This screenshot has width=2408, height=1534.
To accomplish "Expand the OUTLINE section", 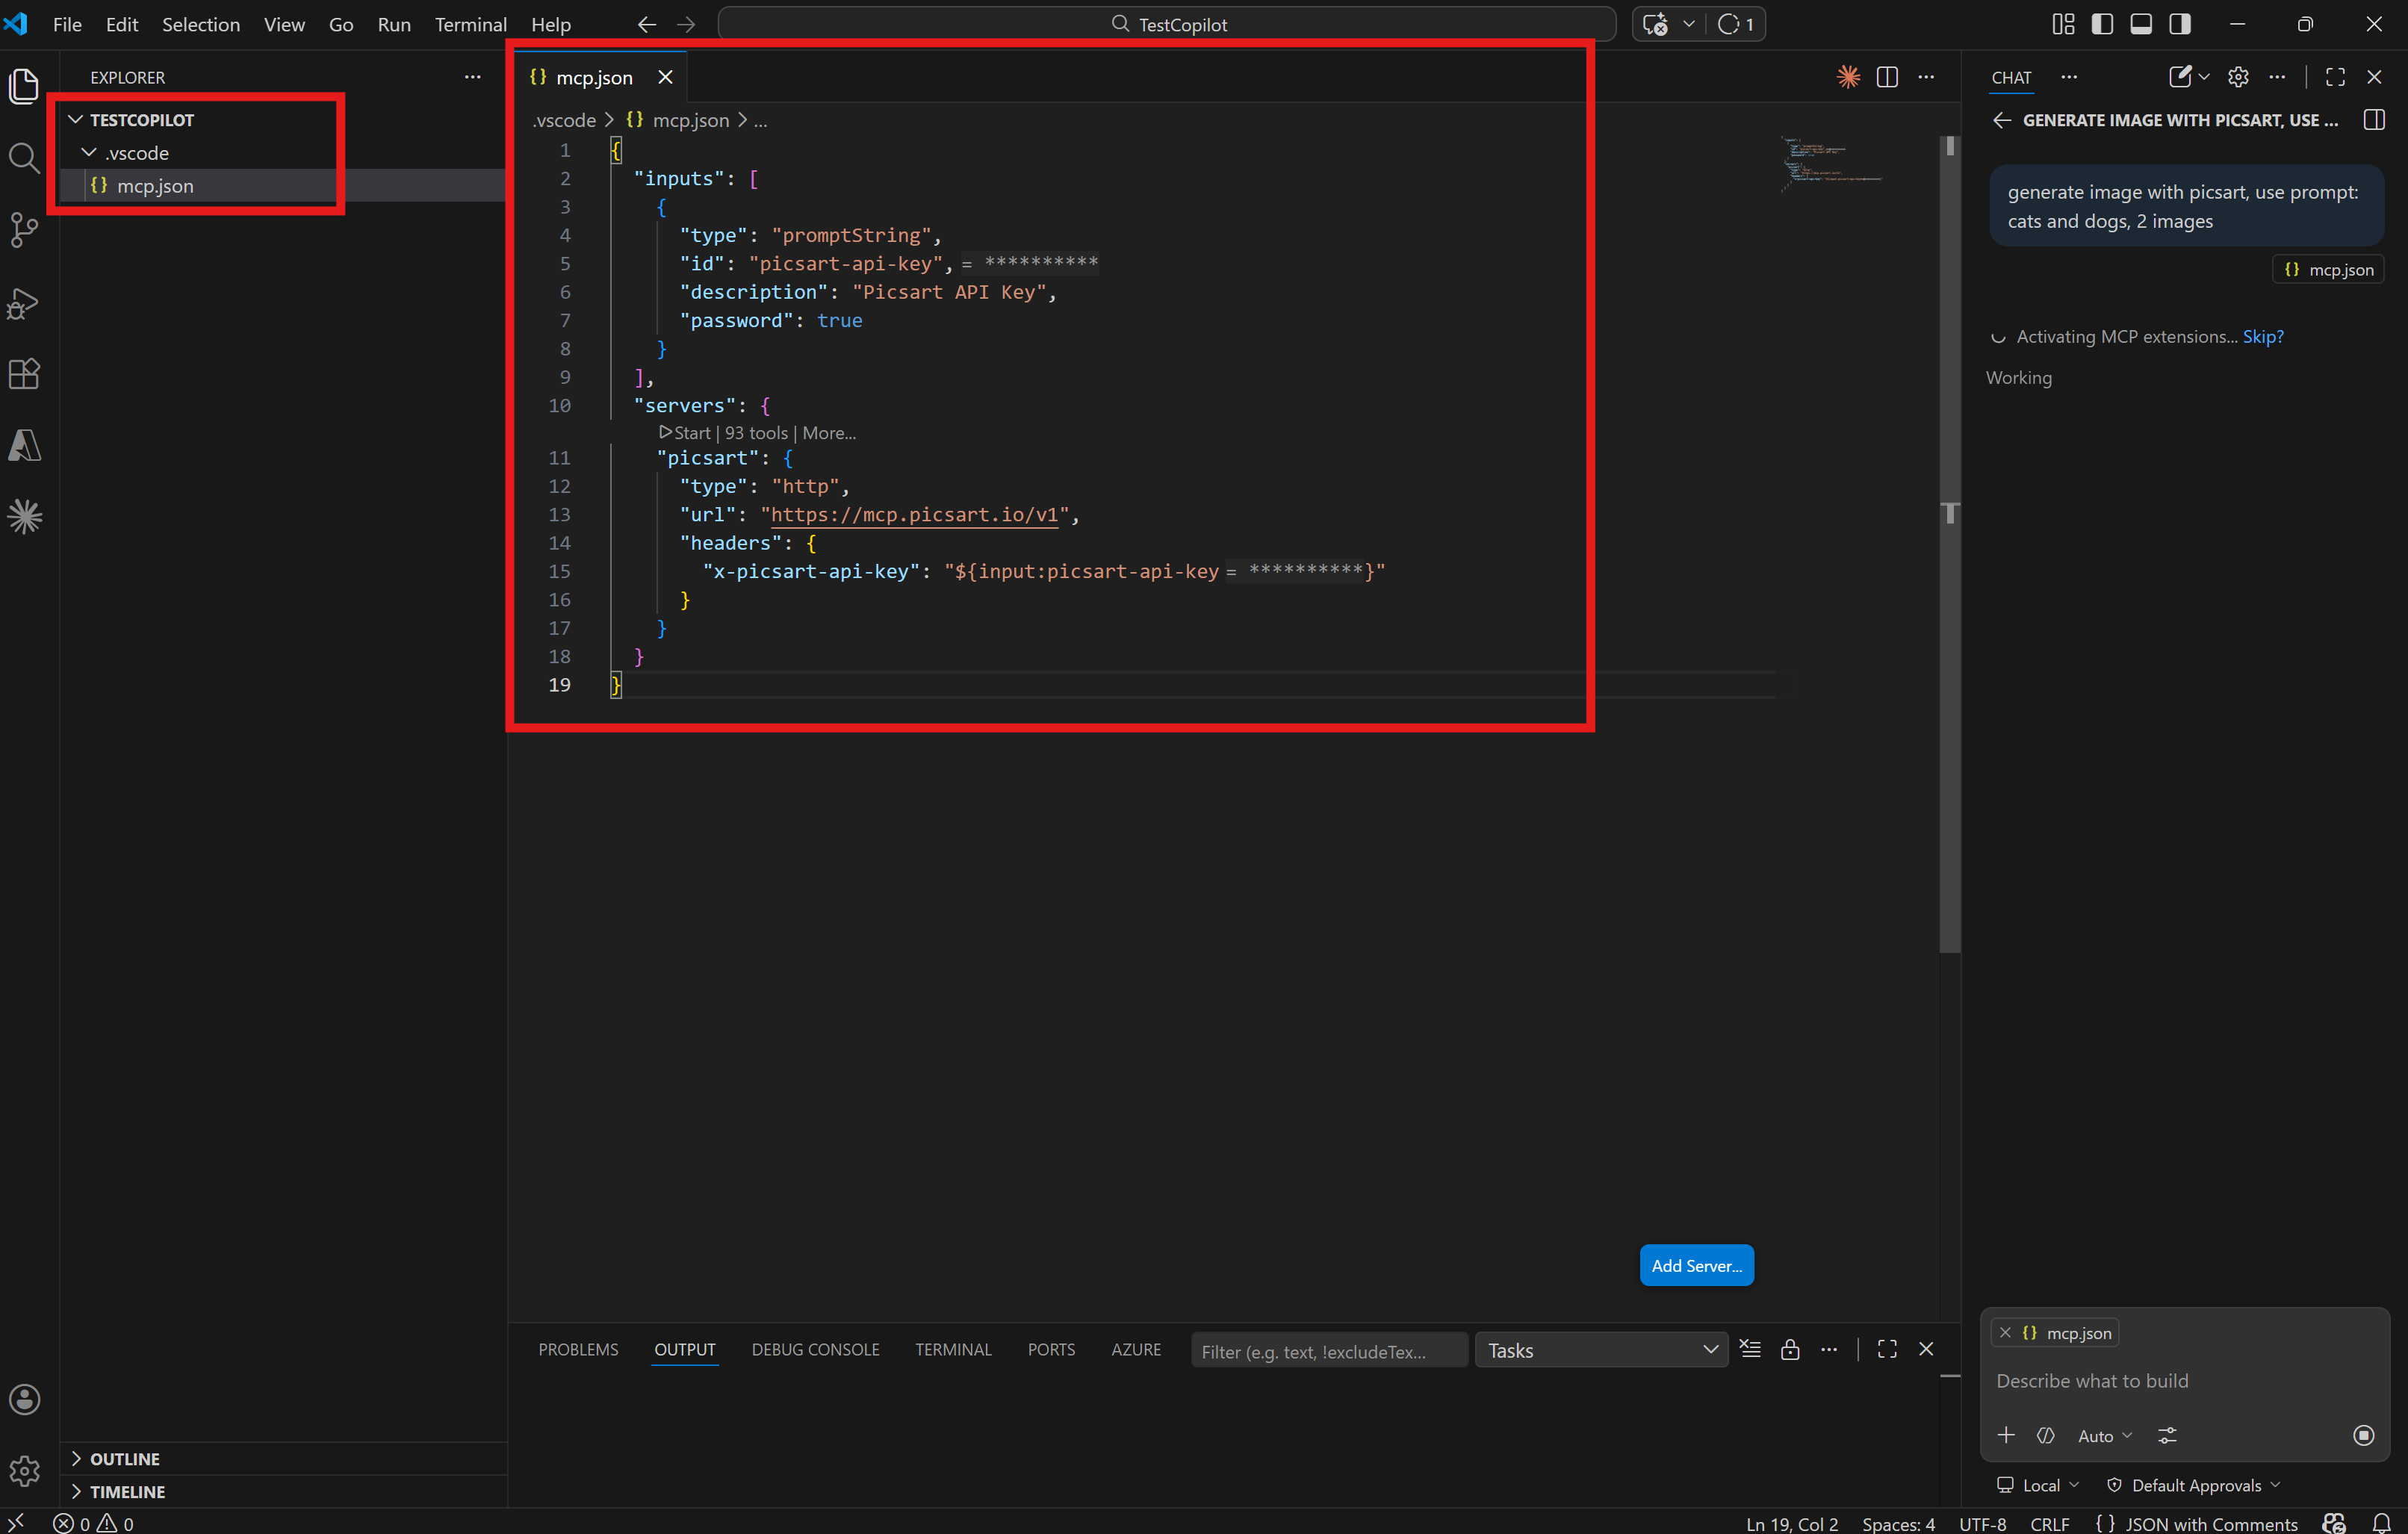I will 124,1459.
